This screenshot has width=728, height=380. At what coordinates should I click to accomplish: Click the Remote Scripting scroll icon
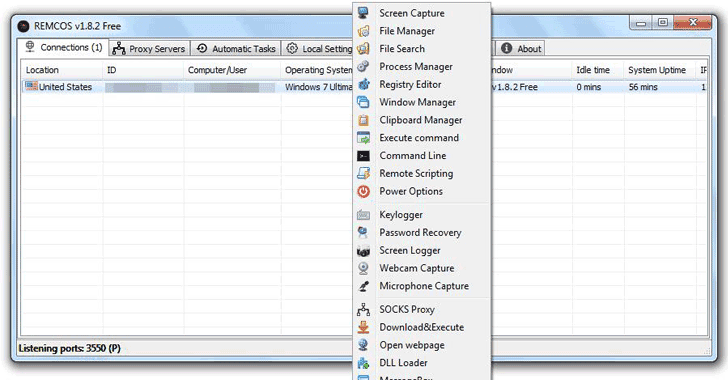[x=363, y=173]
